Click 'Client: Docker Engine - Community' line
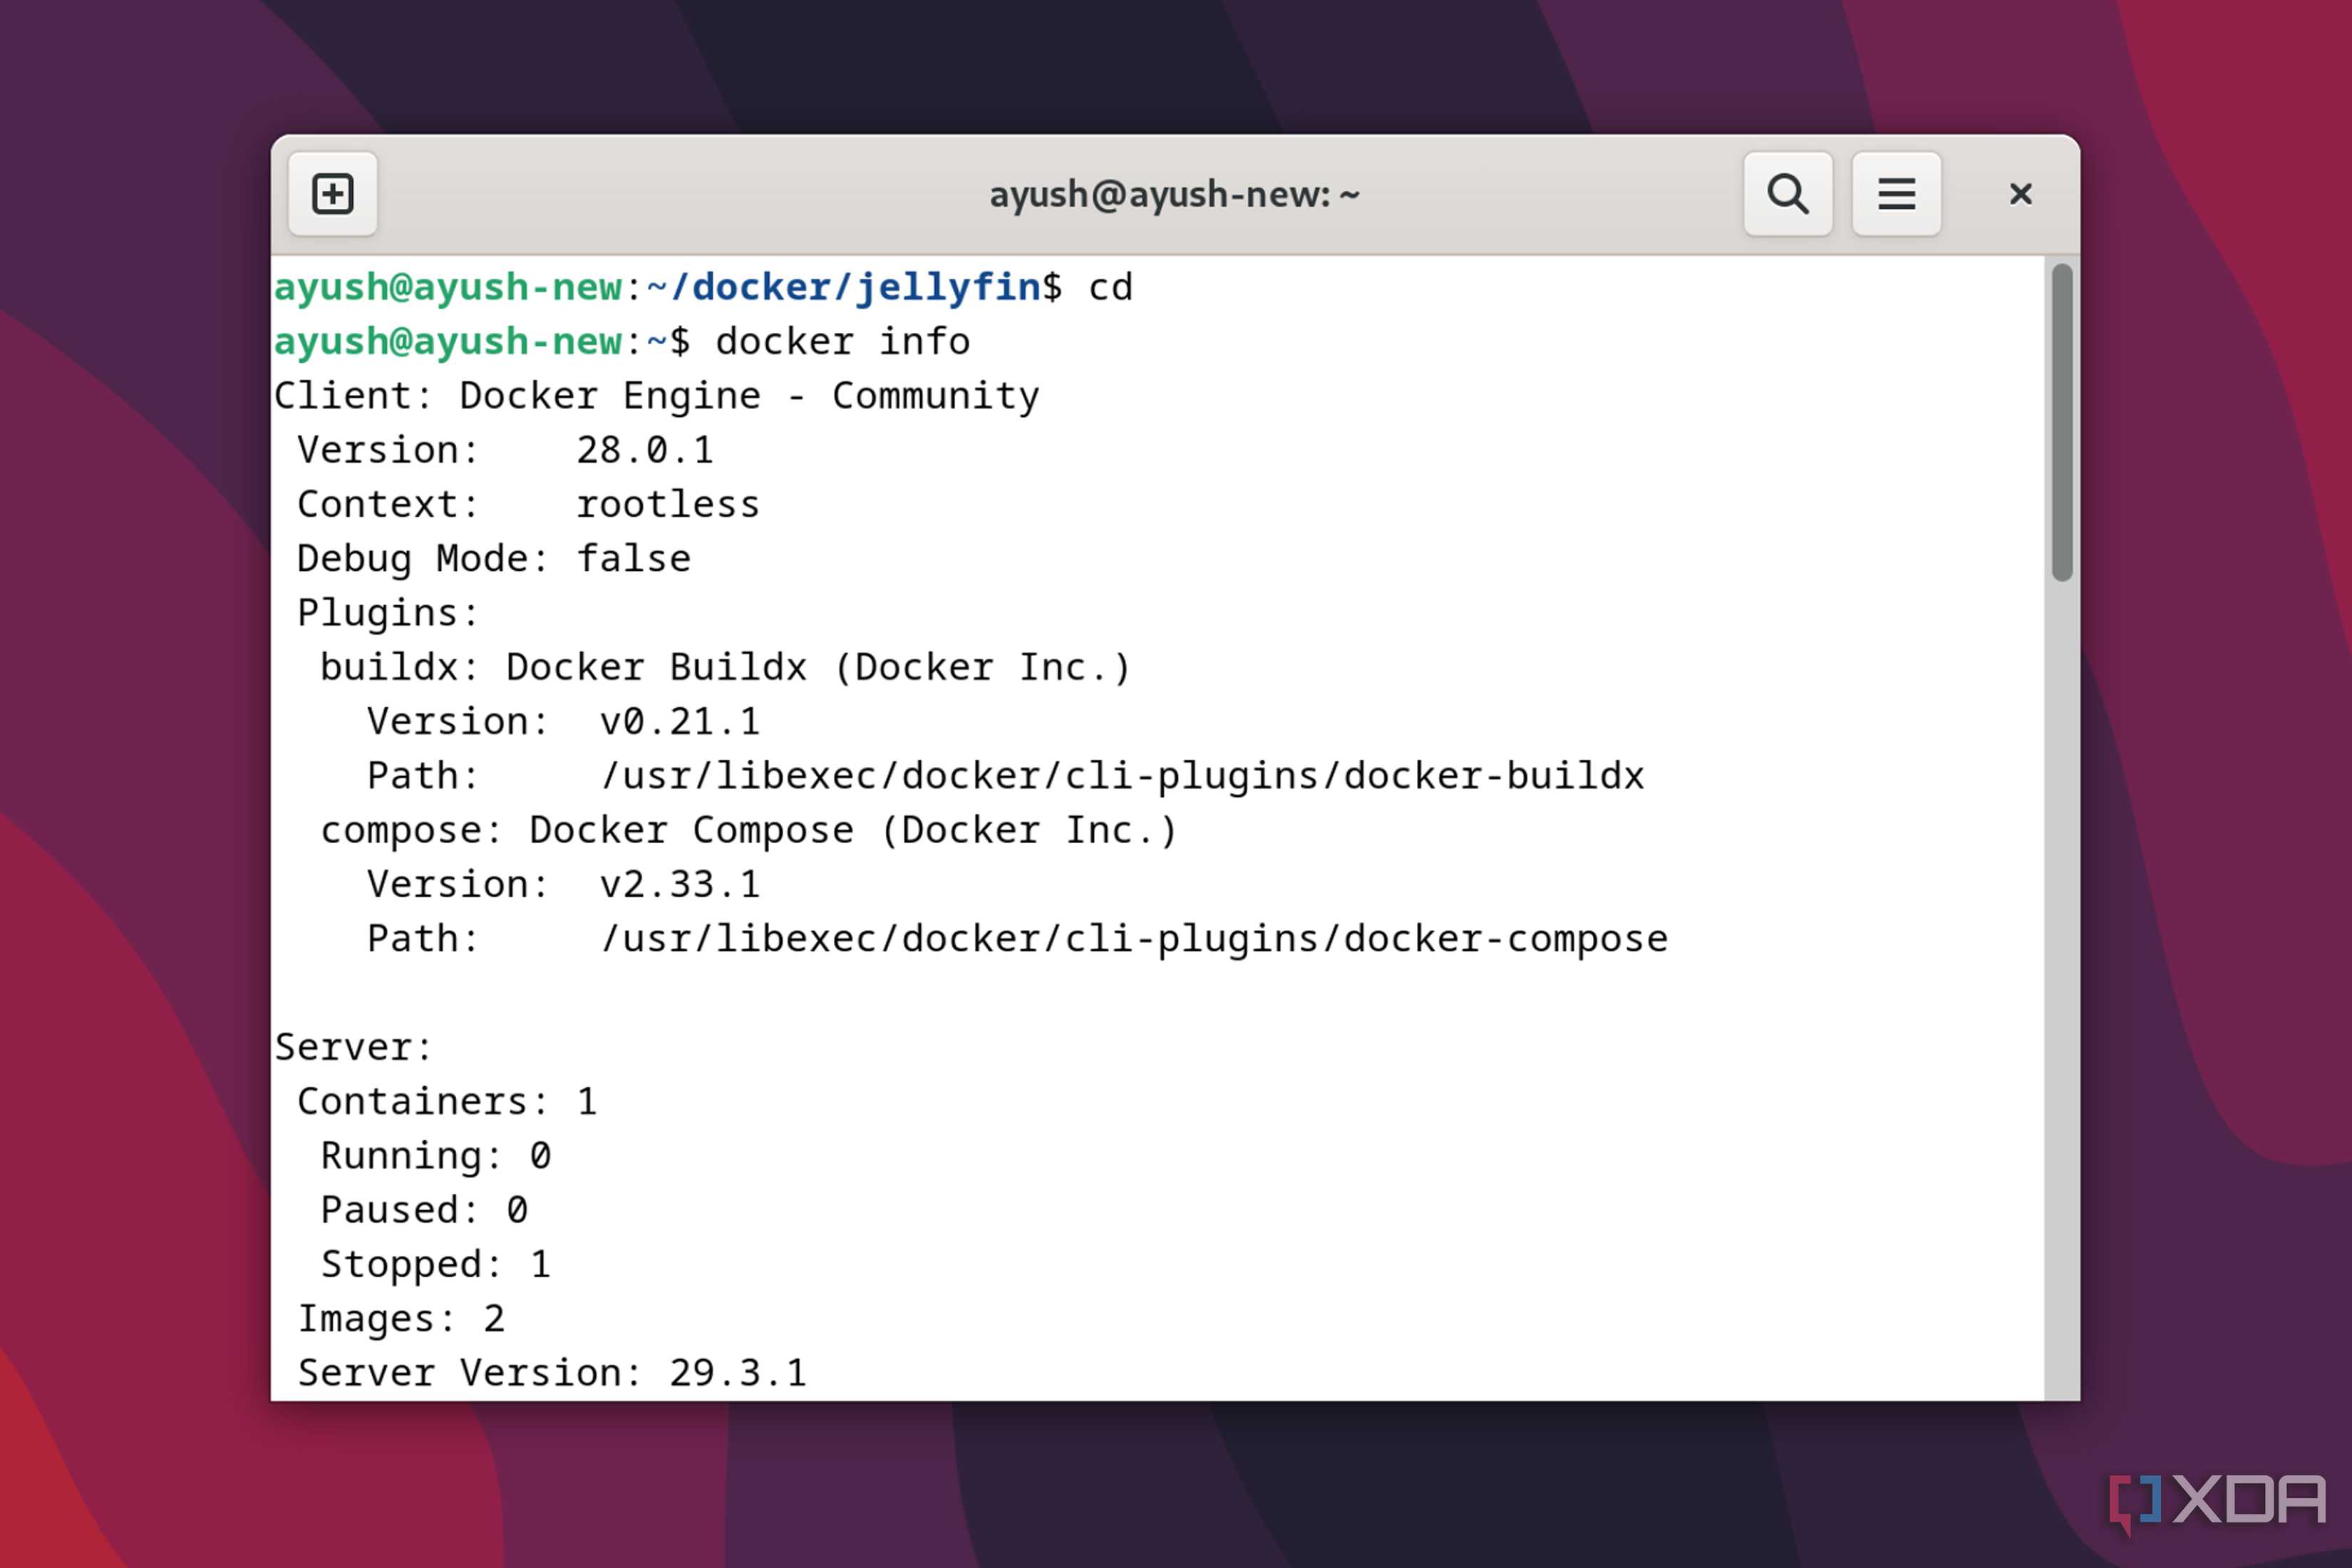This screenshot has width=2352, height=1568. pos(657,397)
